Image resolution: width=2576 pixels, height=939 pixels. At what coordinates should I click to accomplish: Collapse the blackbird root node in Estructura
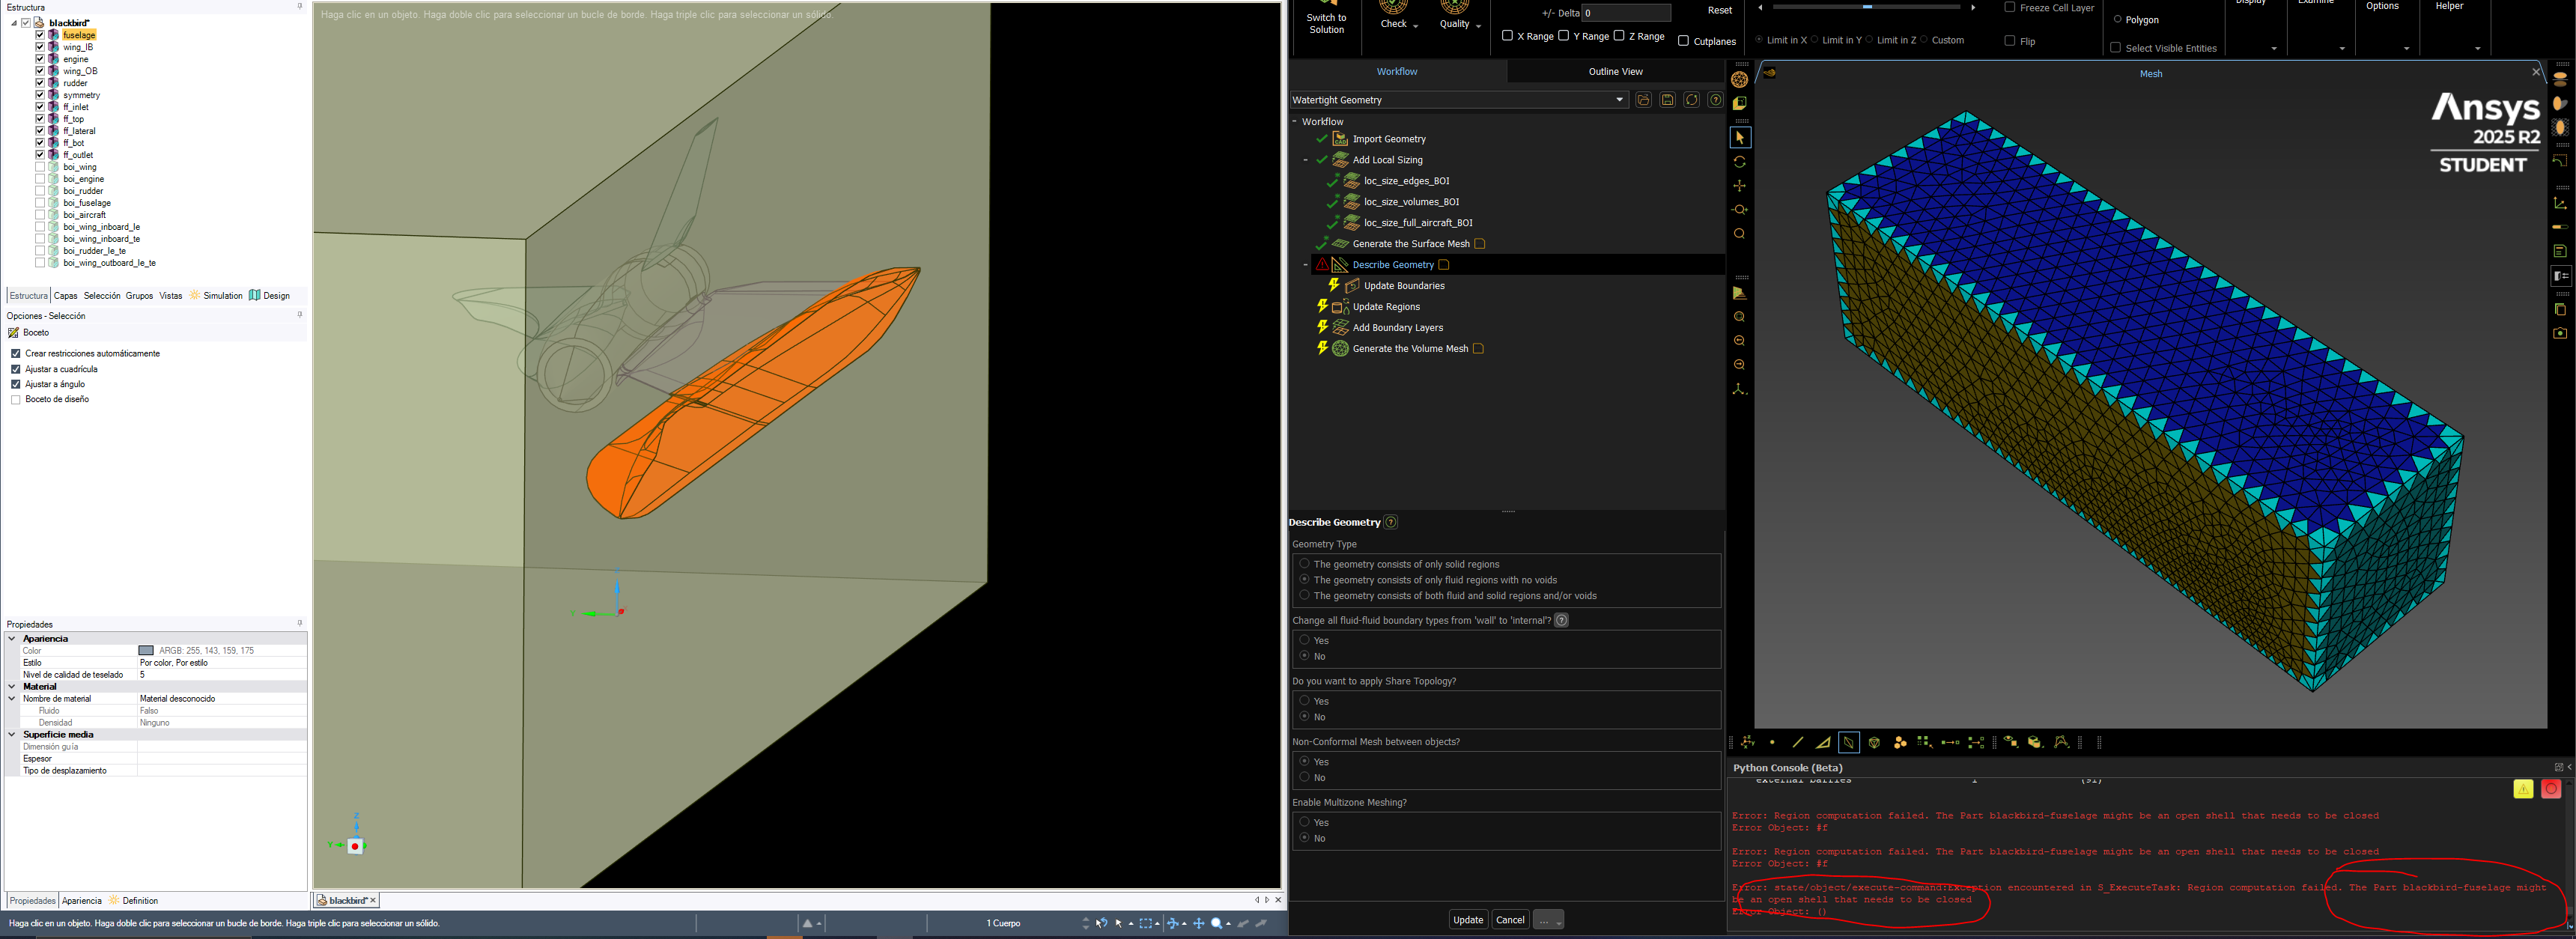(14, 23)
